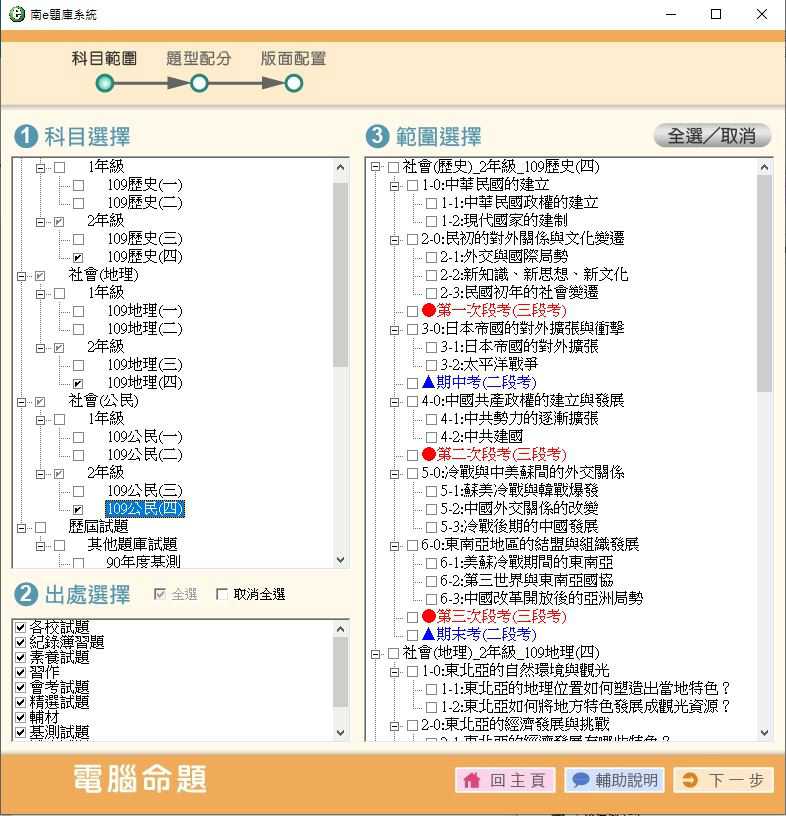This screenshot has height=816, width=786.
Task: Collapse 1-0:中華民國的建立 chapter
Action: tap(395, 185)
